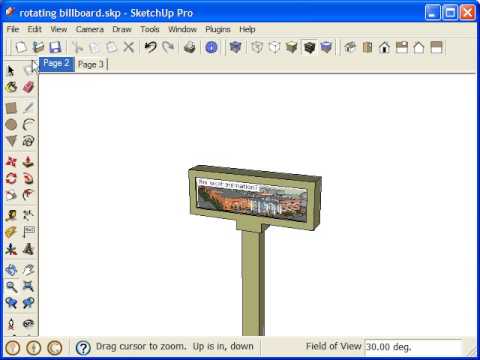The width and height of the screenshot is (480, 360).
Task: Switch to Shaded display mode
Action: (292, 47)
